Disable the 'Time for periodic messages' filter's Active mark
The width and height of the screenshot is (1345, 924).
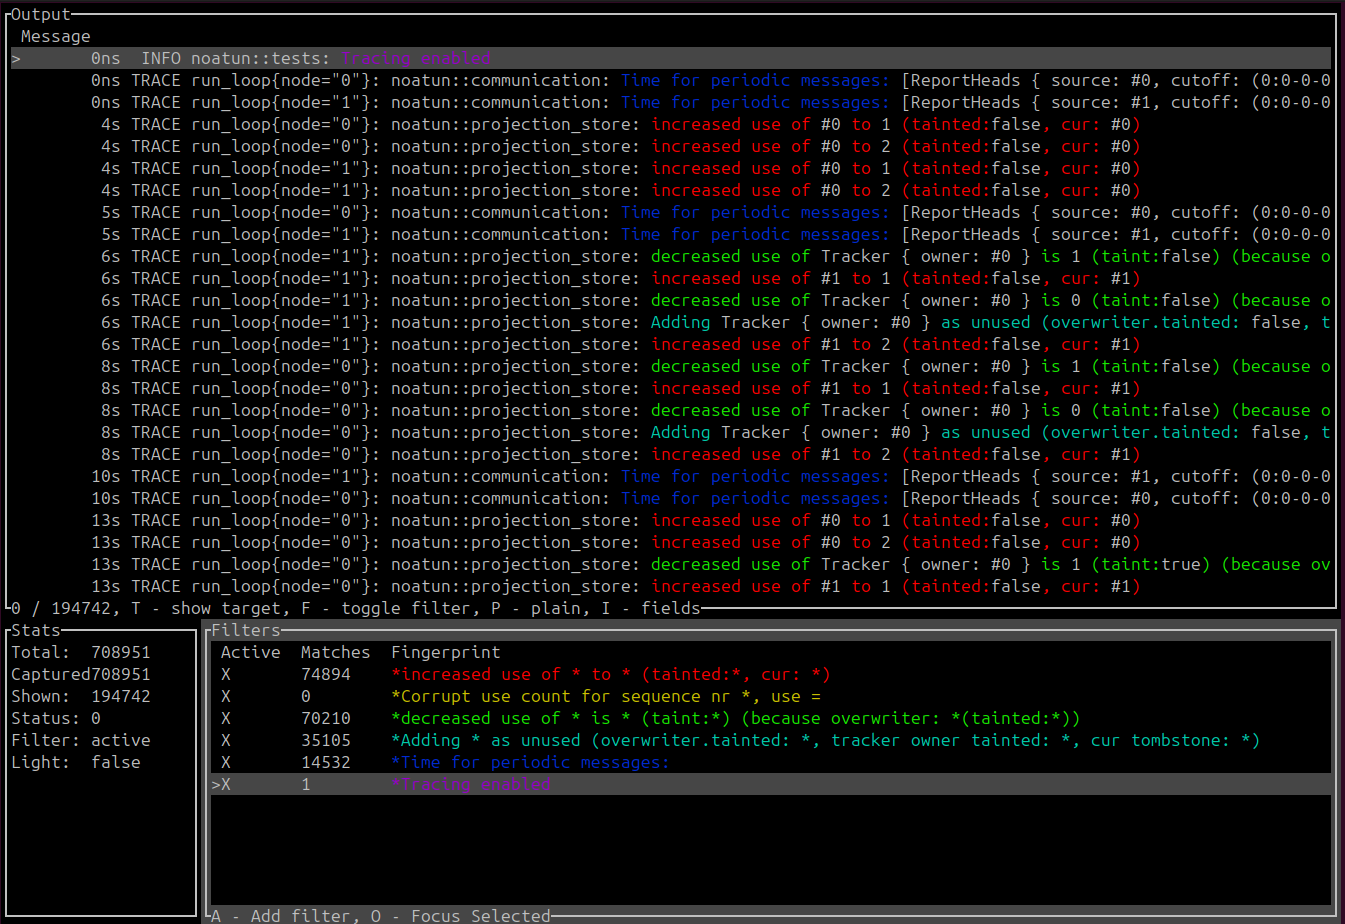(226, 763)
